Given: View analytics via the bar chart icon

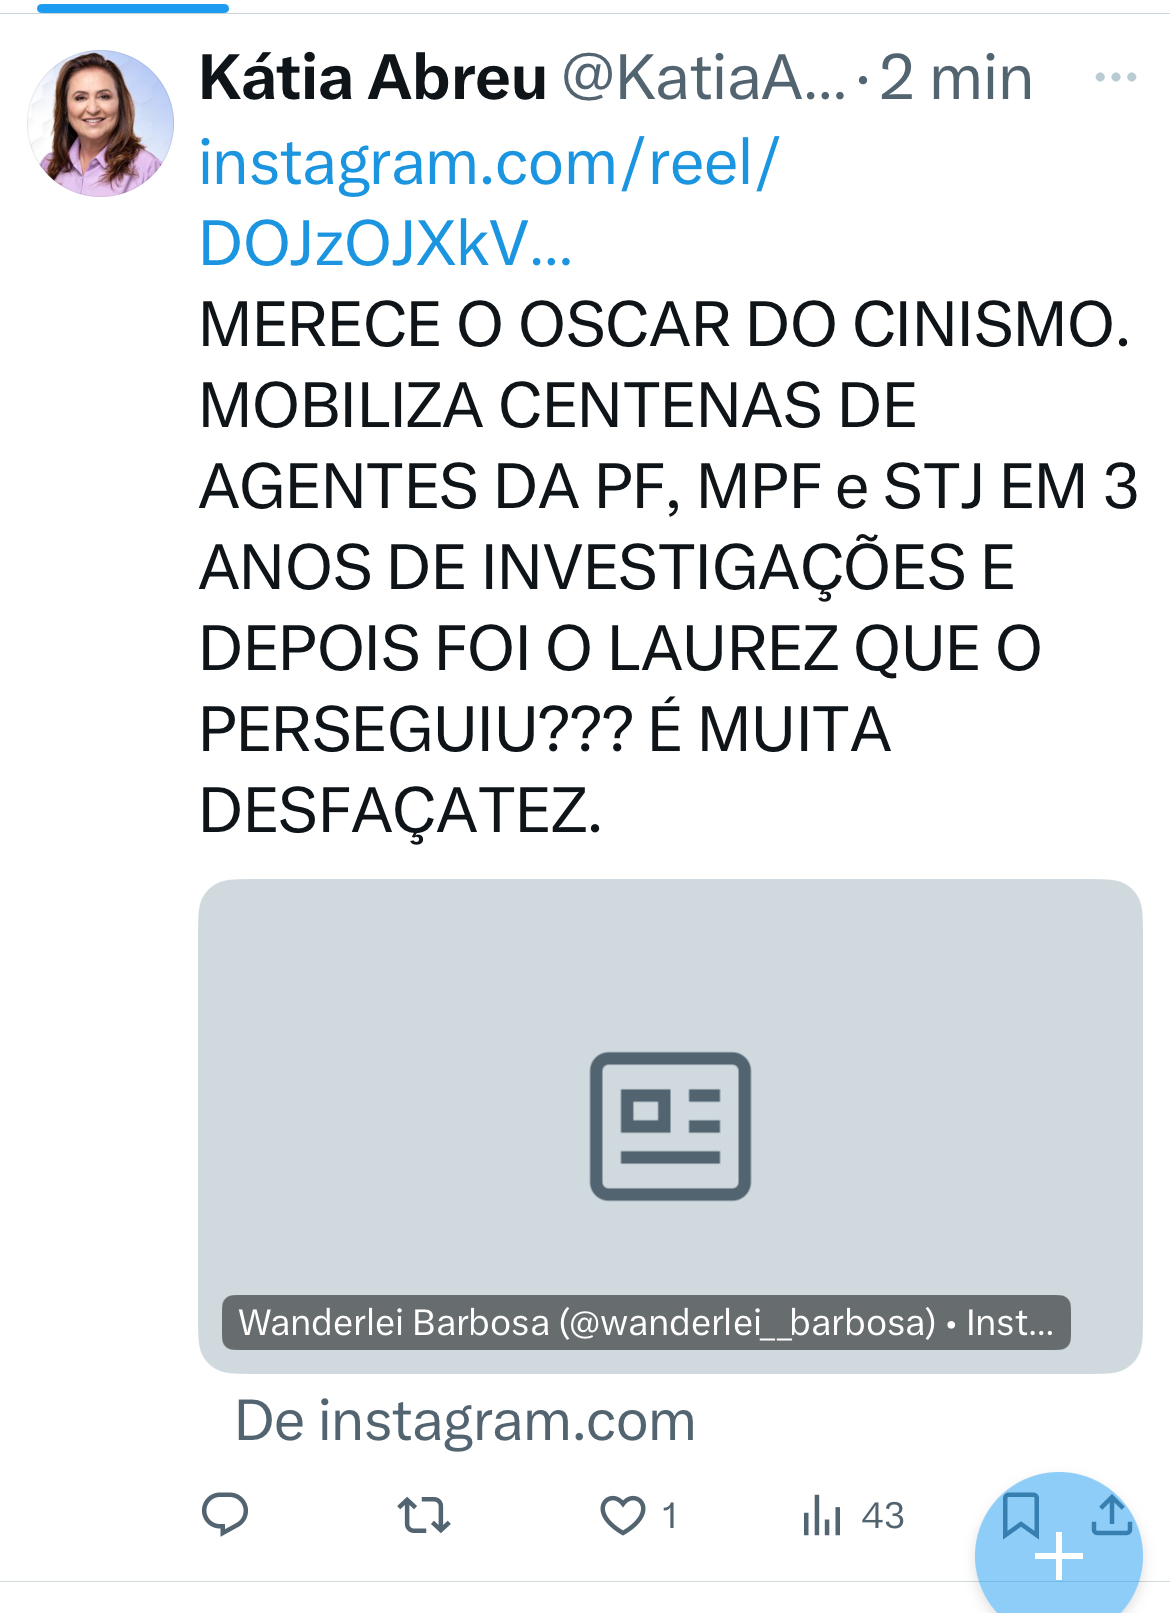Looking at the screenshot, I should pos(822,1515).
